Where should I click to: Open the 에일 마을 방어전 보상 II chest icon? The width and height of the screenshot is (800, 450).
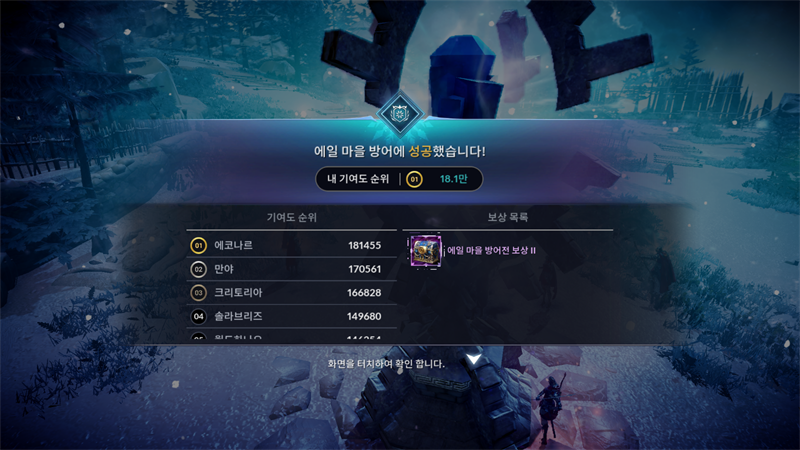(426, 251)
